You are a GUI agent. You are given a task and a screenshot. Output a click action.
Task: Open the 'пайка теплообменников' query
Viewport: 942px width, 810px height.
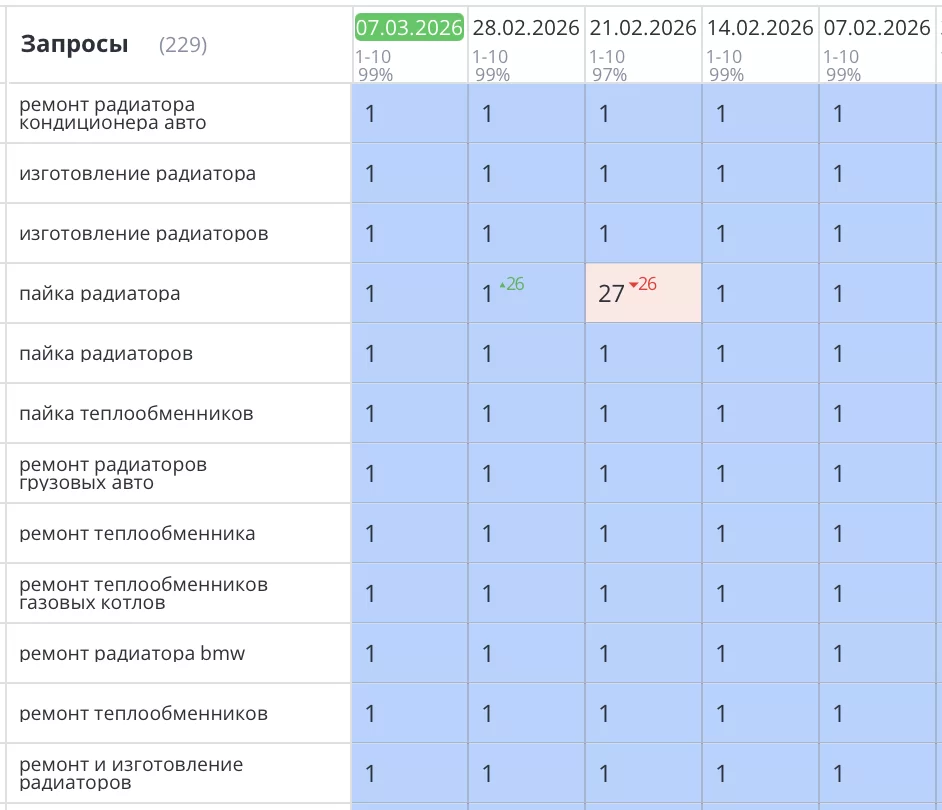coord(136,414)
